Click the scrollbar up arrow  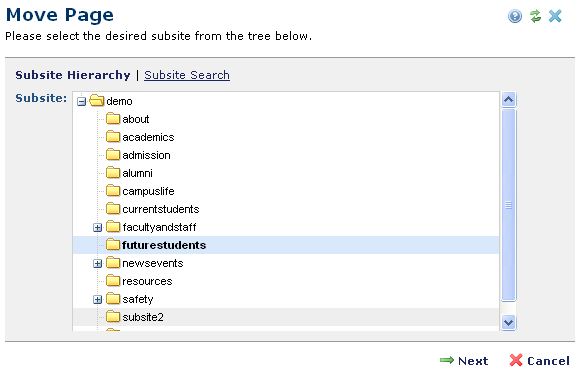coord(508,100)
